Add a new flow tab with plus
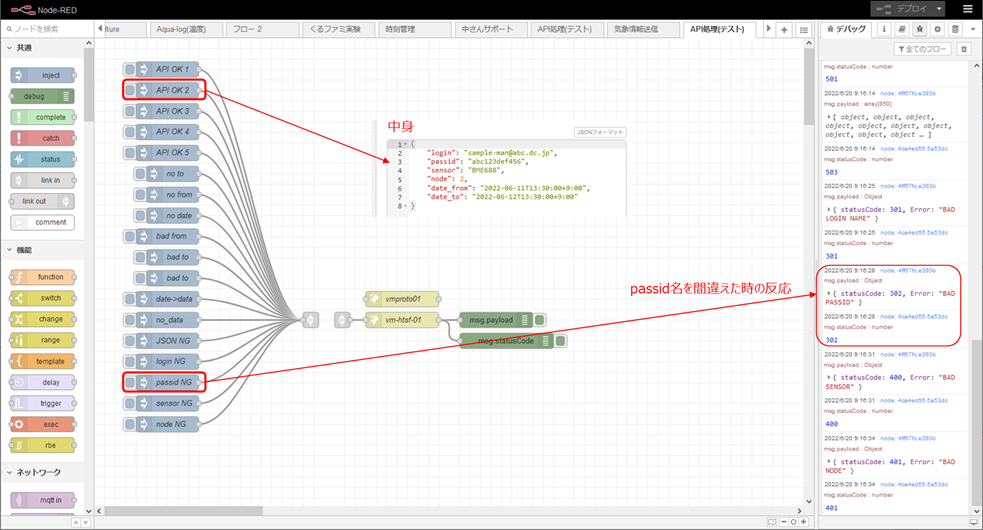 pyautogui.click(x=785, y=30)
